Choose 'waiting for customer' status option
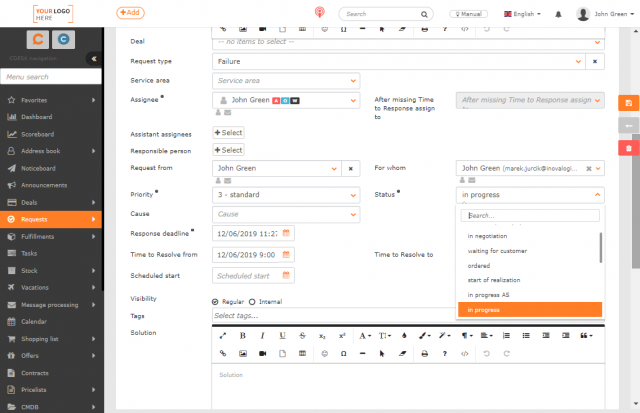 coord(530,251)
